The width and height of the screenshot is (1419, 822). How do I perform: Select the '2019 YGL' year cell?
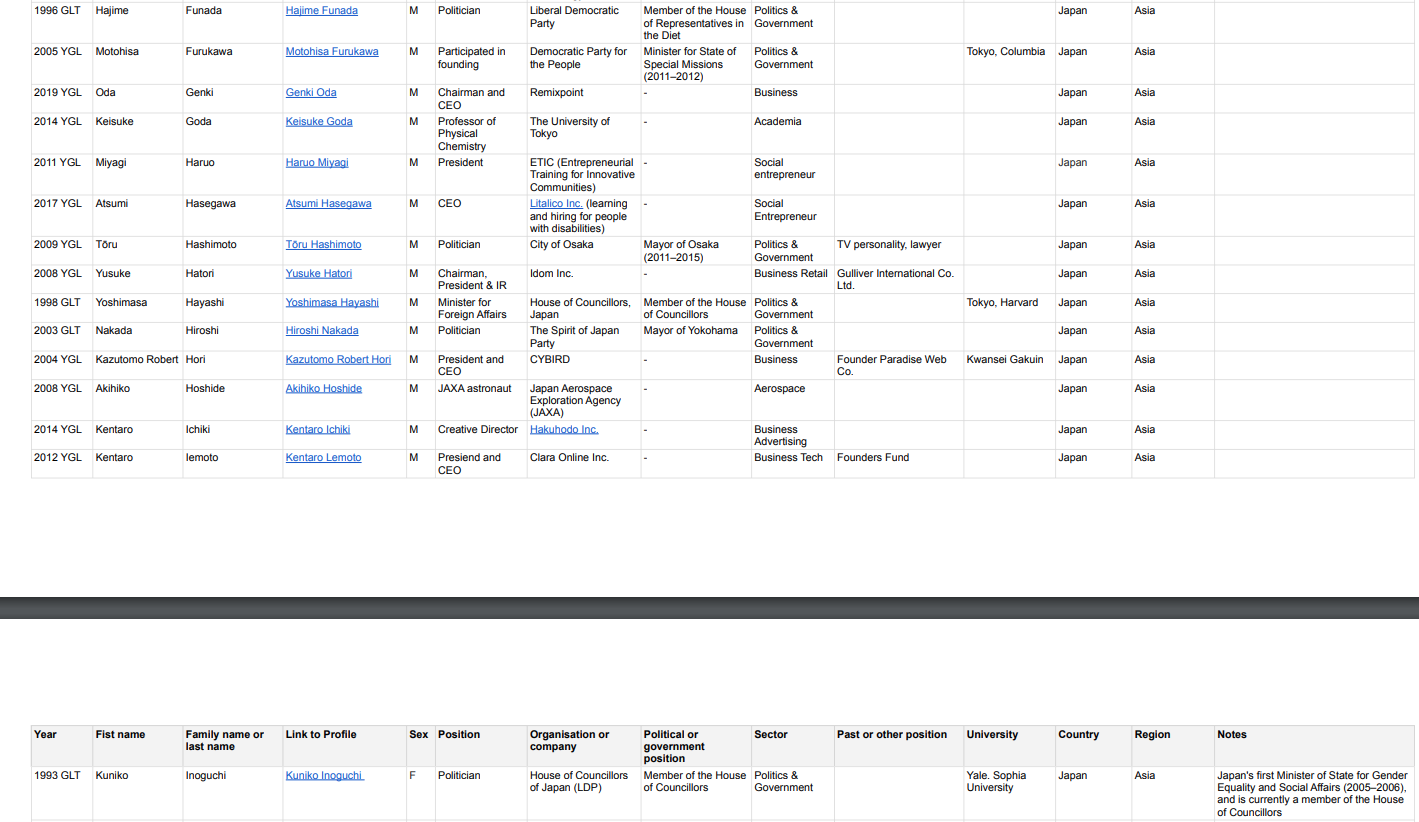coord(62,99)
